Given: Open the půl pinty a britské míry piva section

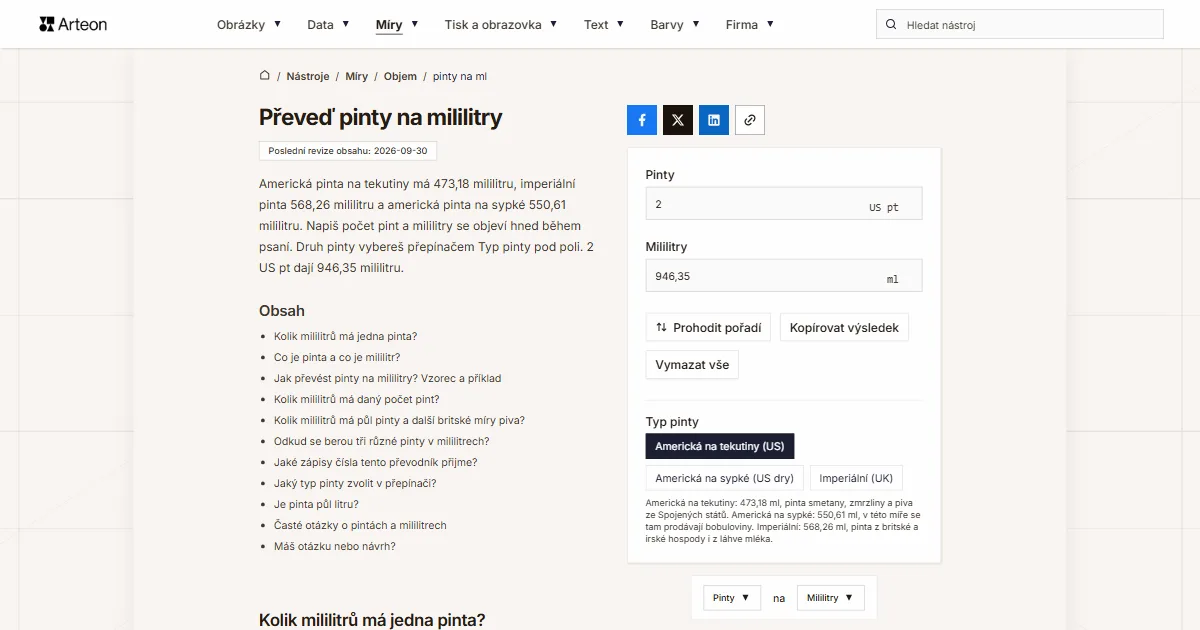Looking at the screenshot, I should [399, 420].
